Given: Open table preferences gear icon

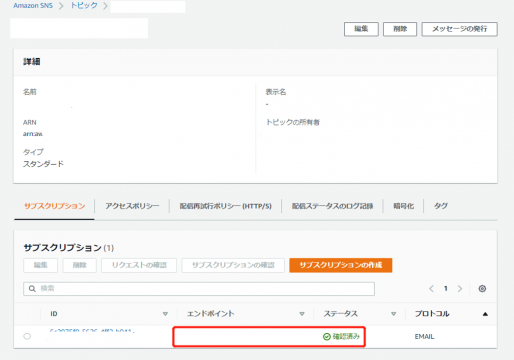Looking at the screenshot, I should coord(482,289).
